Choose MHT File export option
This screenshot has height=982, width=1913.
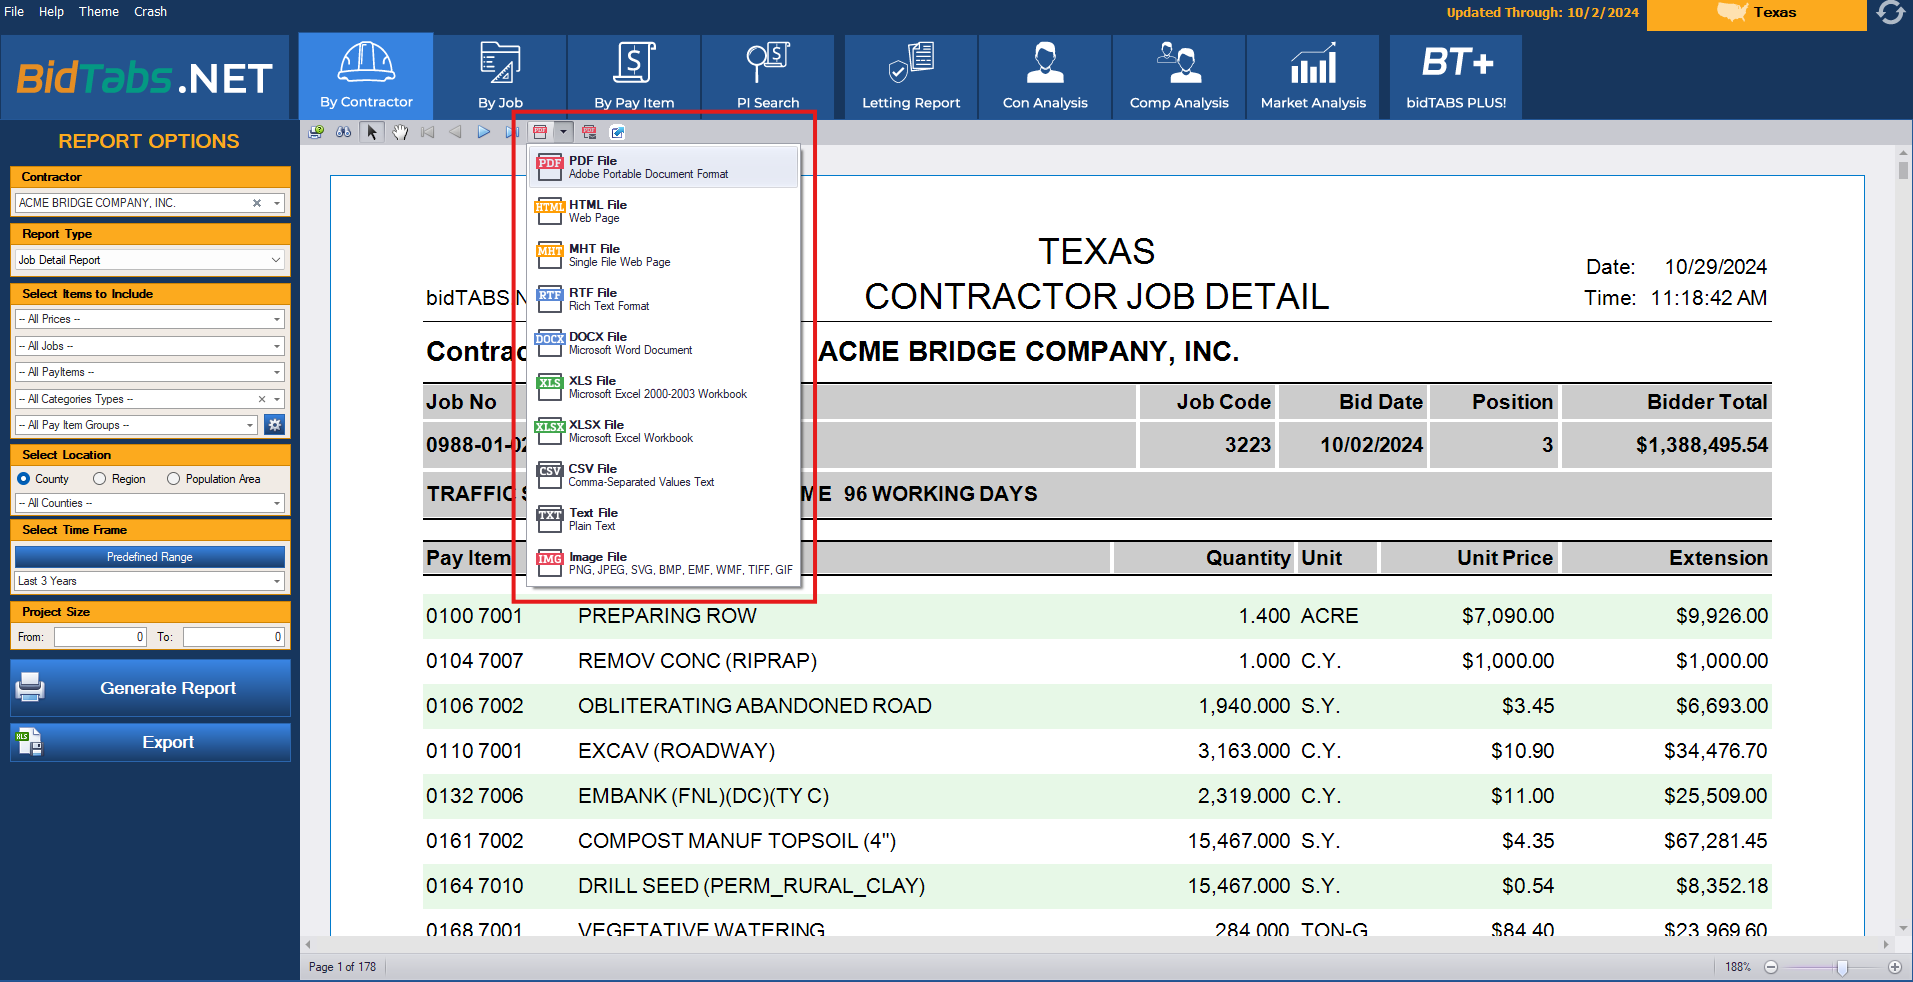pos(664,255)
